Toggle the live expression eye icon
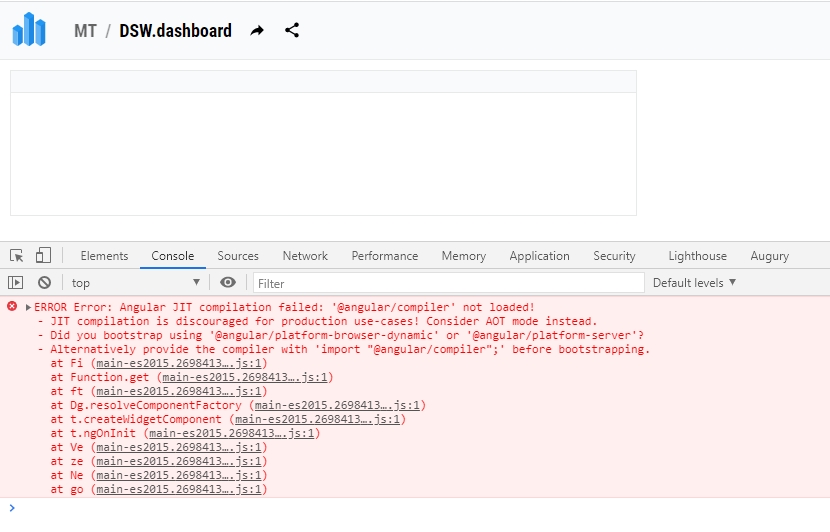This screenshot has width=830, height=532. pos(228,282)
